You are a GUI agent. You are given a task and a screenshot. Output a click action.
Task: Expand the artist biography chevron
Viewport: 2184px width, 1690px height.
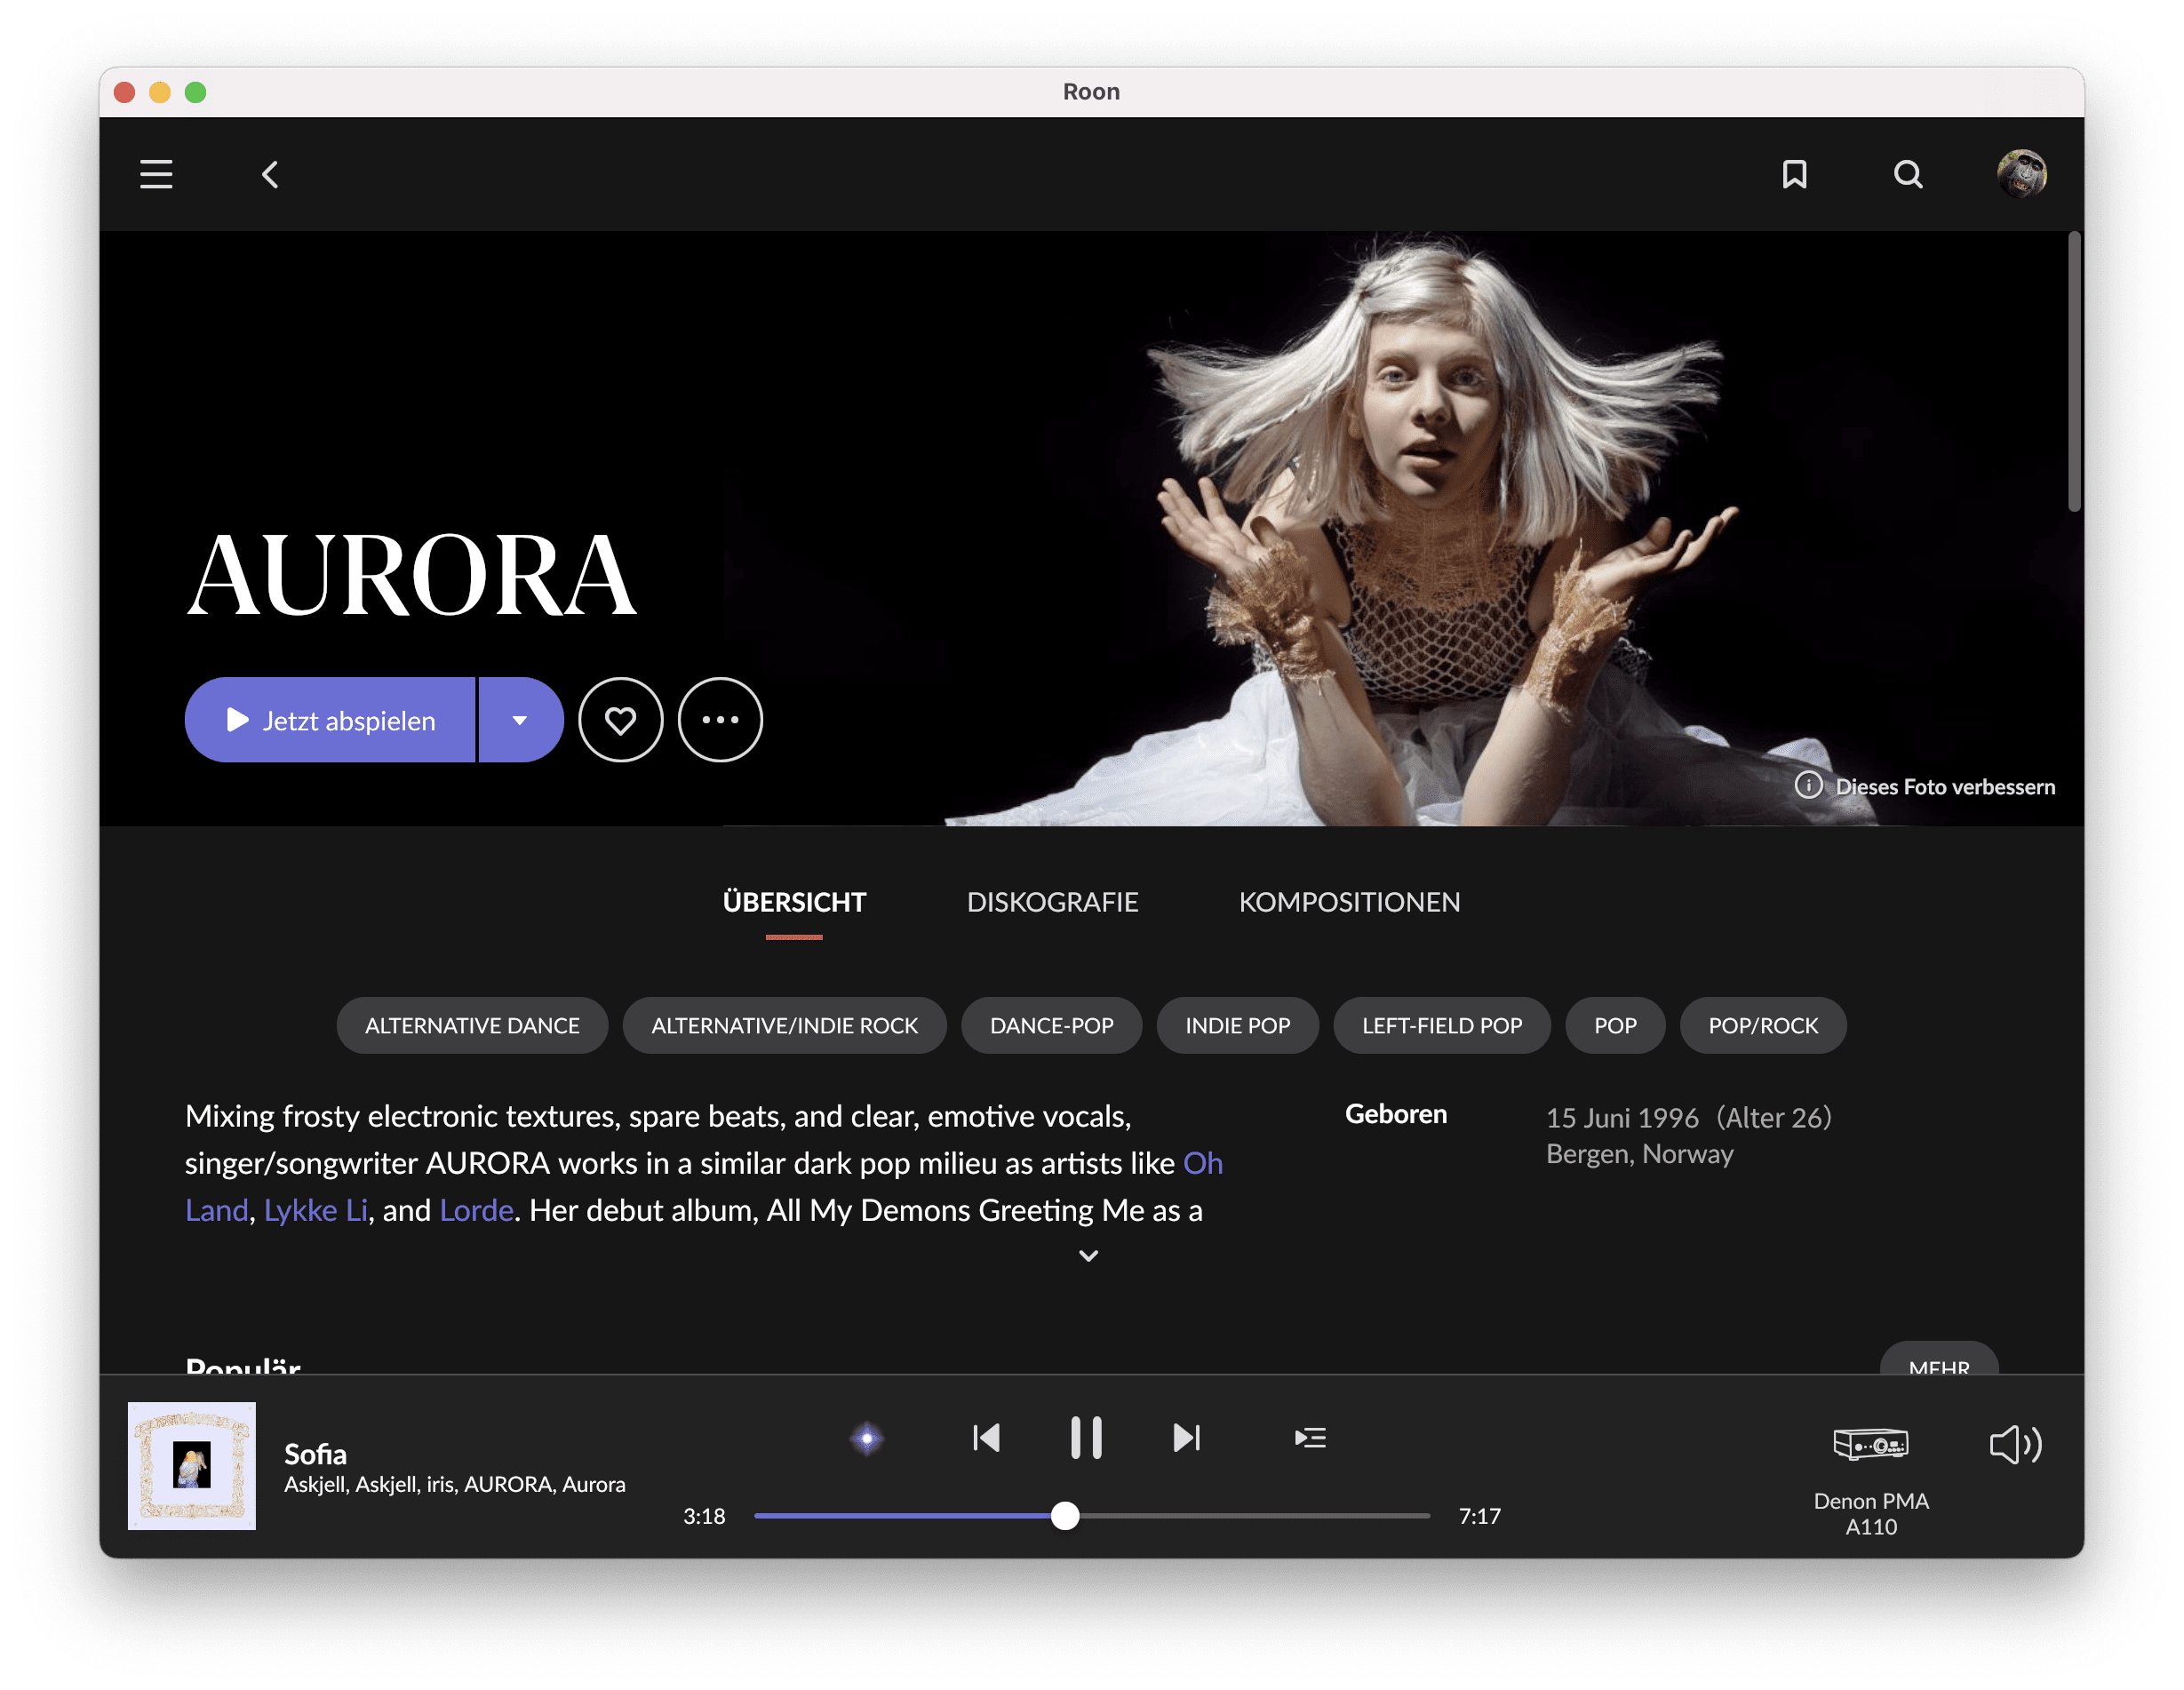[1088, 1256]
